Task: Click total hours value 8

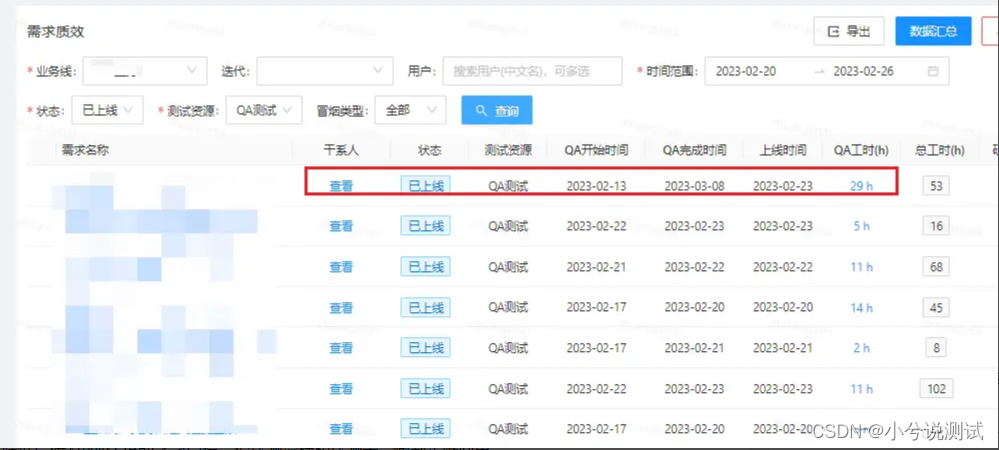Action: point(936,348)
